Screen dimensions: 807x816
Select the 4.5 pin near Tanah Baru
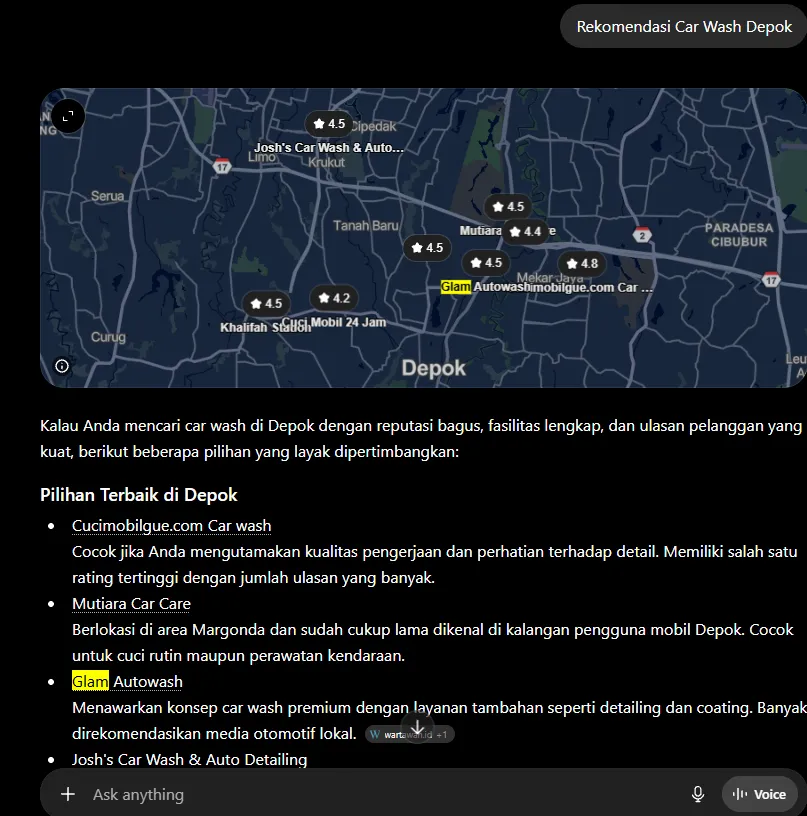427,248
